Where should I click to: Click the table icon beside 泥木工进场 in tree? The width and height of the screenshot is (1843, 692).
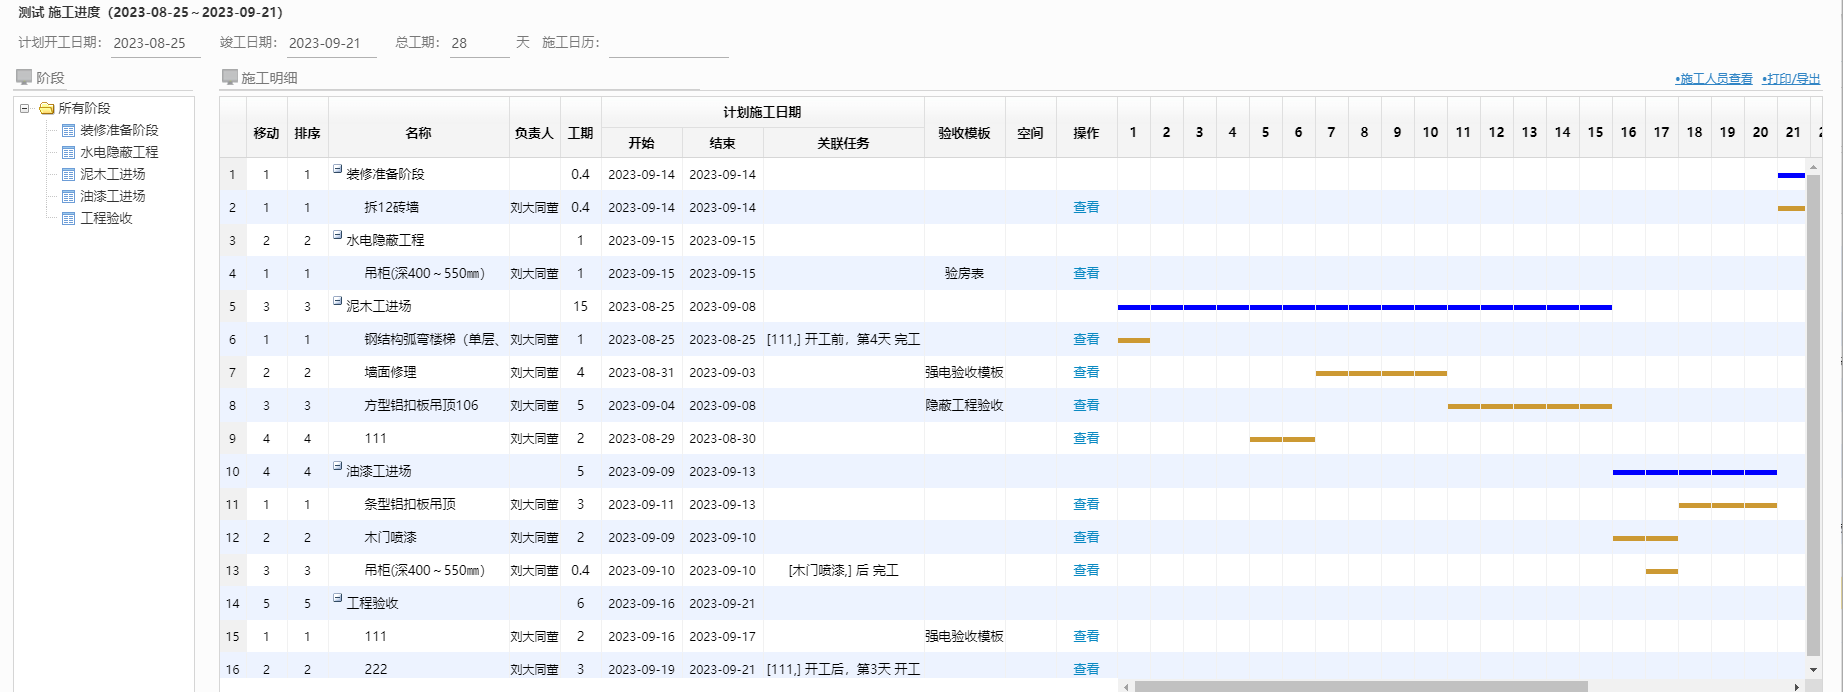click(x=68, y=174)
